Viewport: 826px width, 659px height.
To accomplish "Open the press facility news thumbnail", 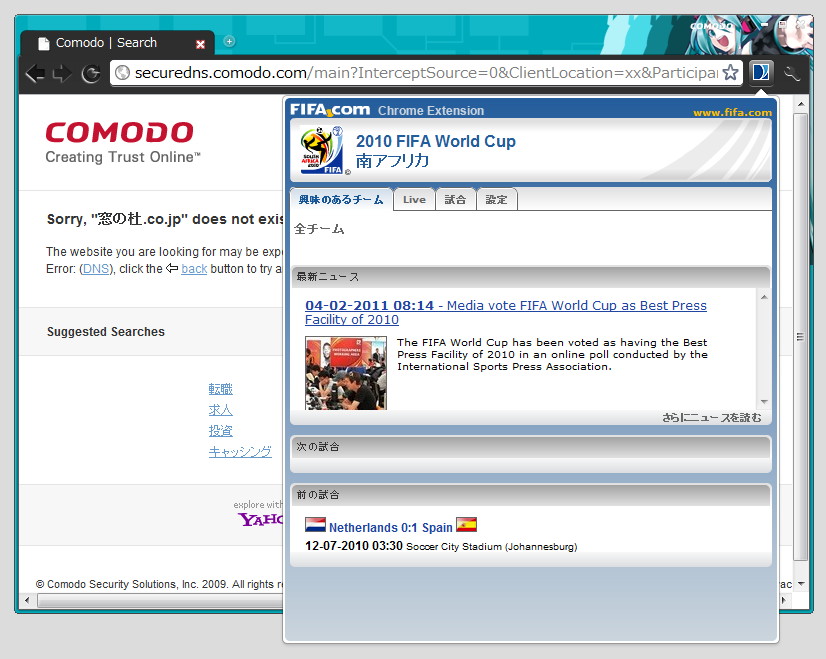I will click(x=346, y=373).
